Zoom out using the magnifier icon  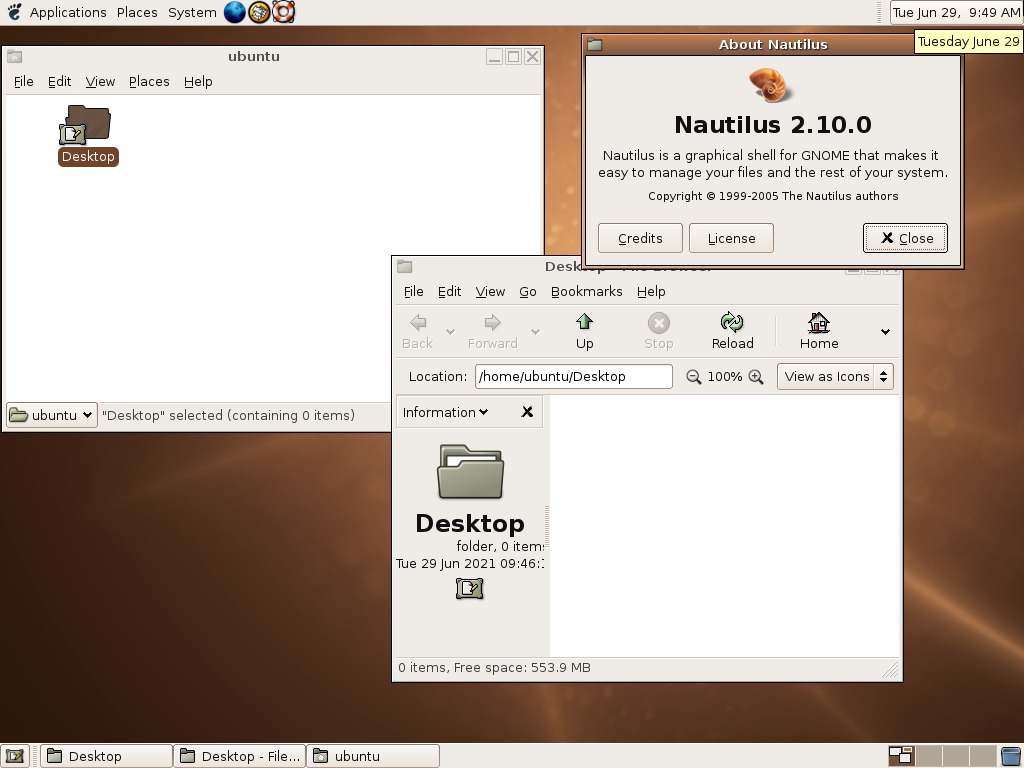click(x=692, y=377)
